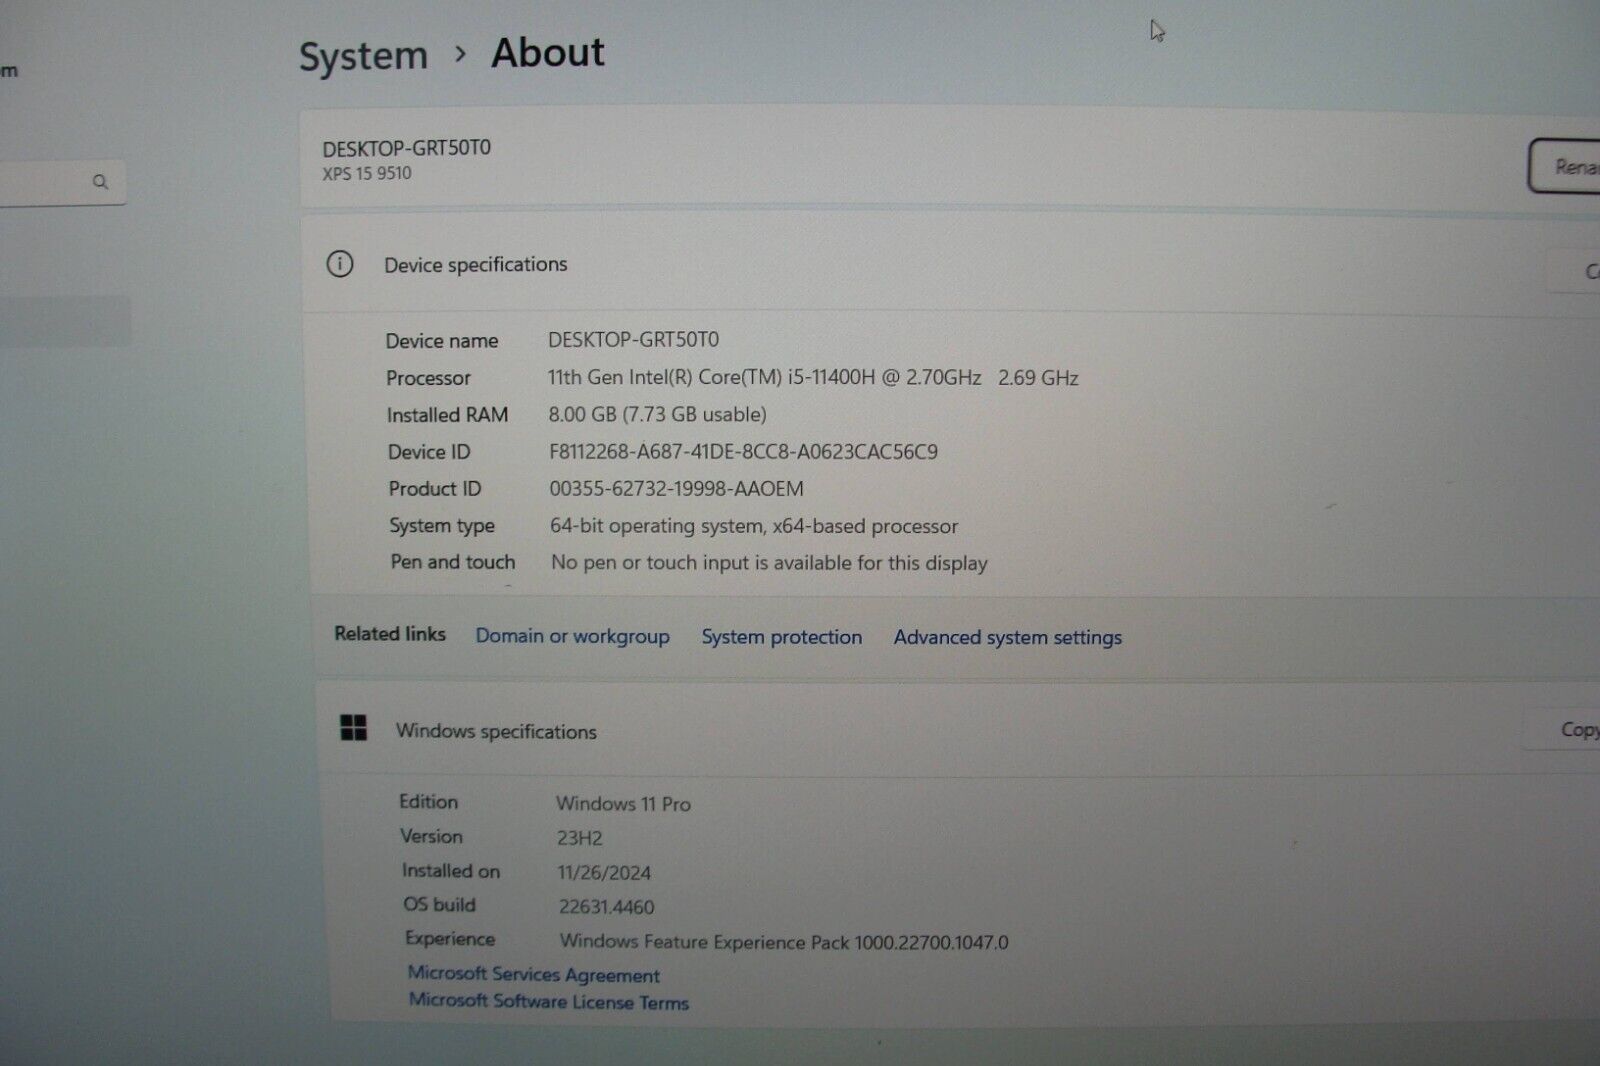The height and width of the screenshot is (1066, 1600).
Task: Open the Microsoft Services Agreement
Action: pyautogui.click(x=534, y=974)
